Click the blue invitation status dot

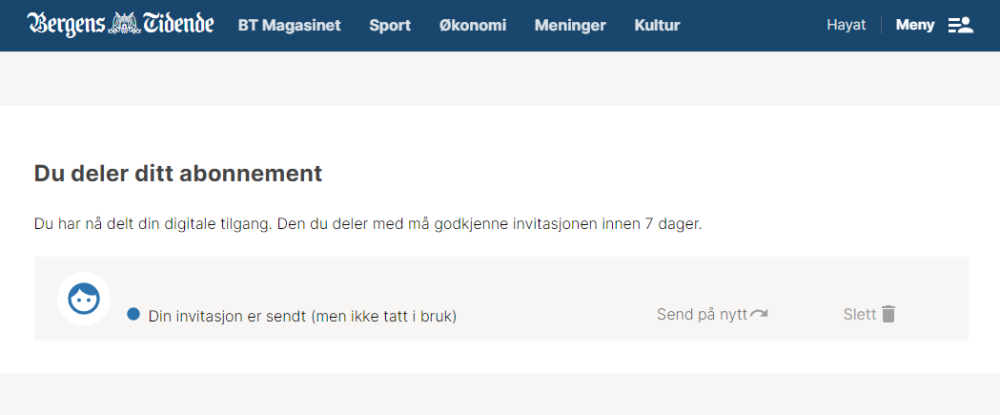tap(133, 314)
